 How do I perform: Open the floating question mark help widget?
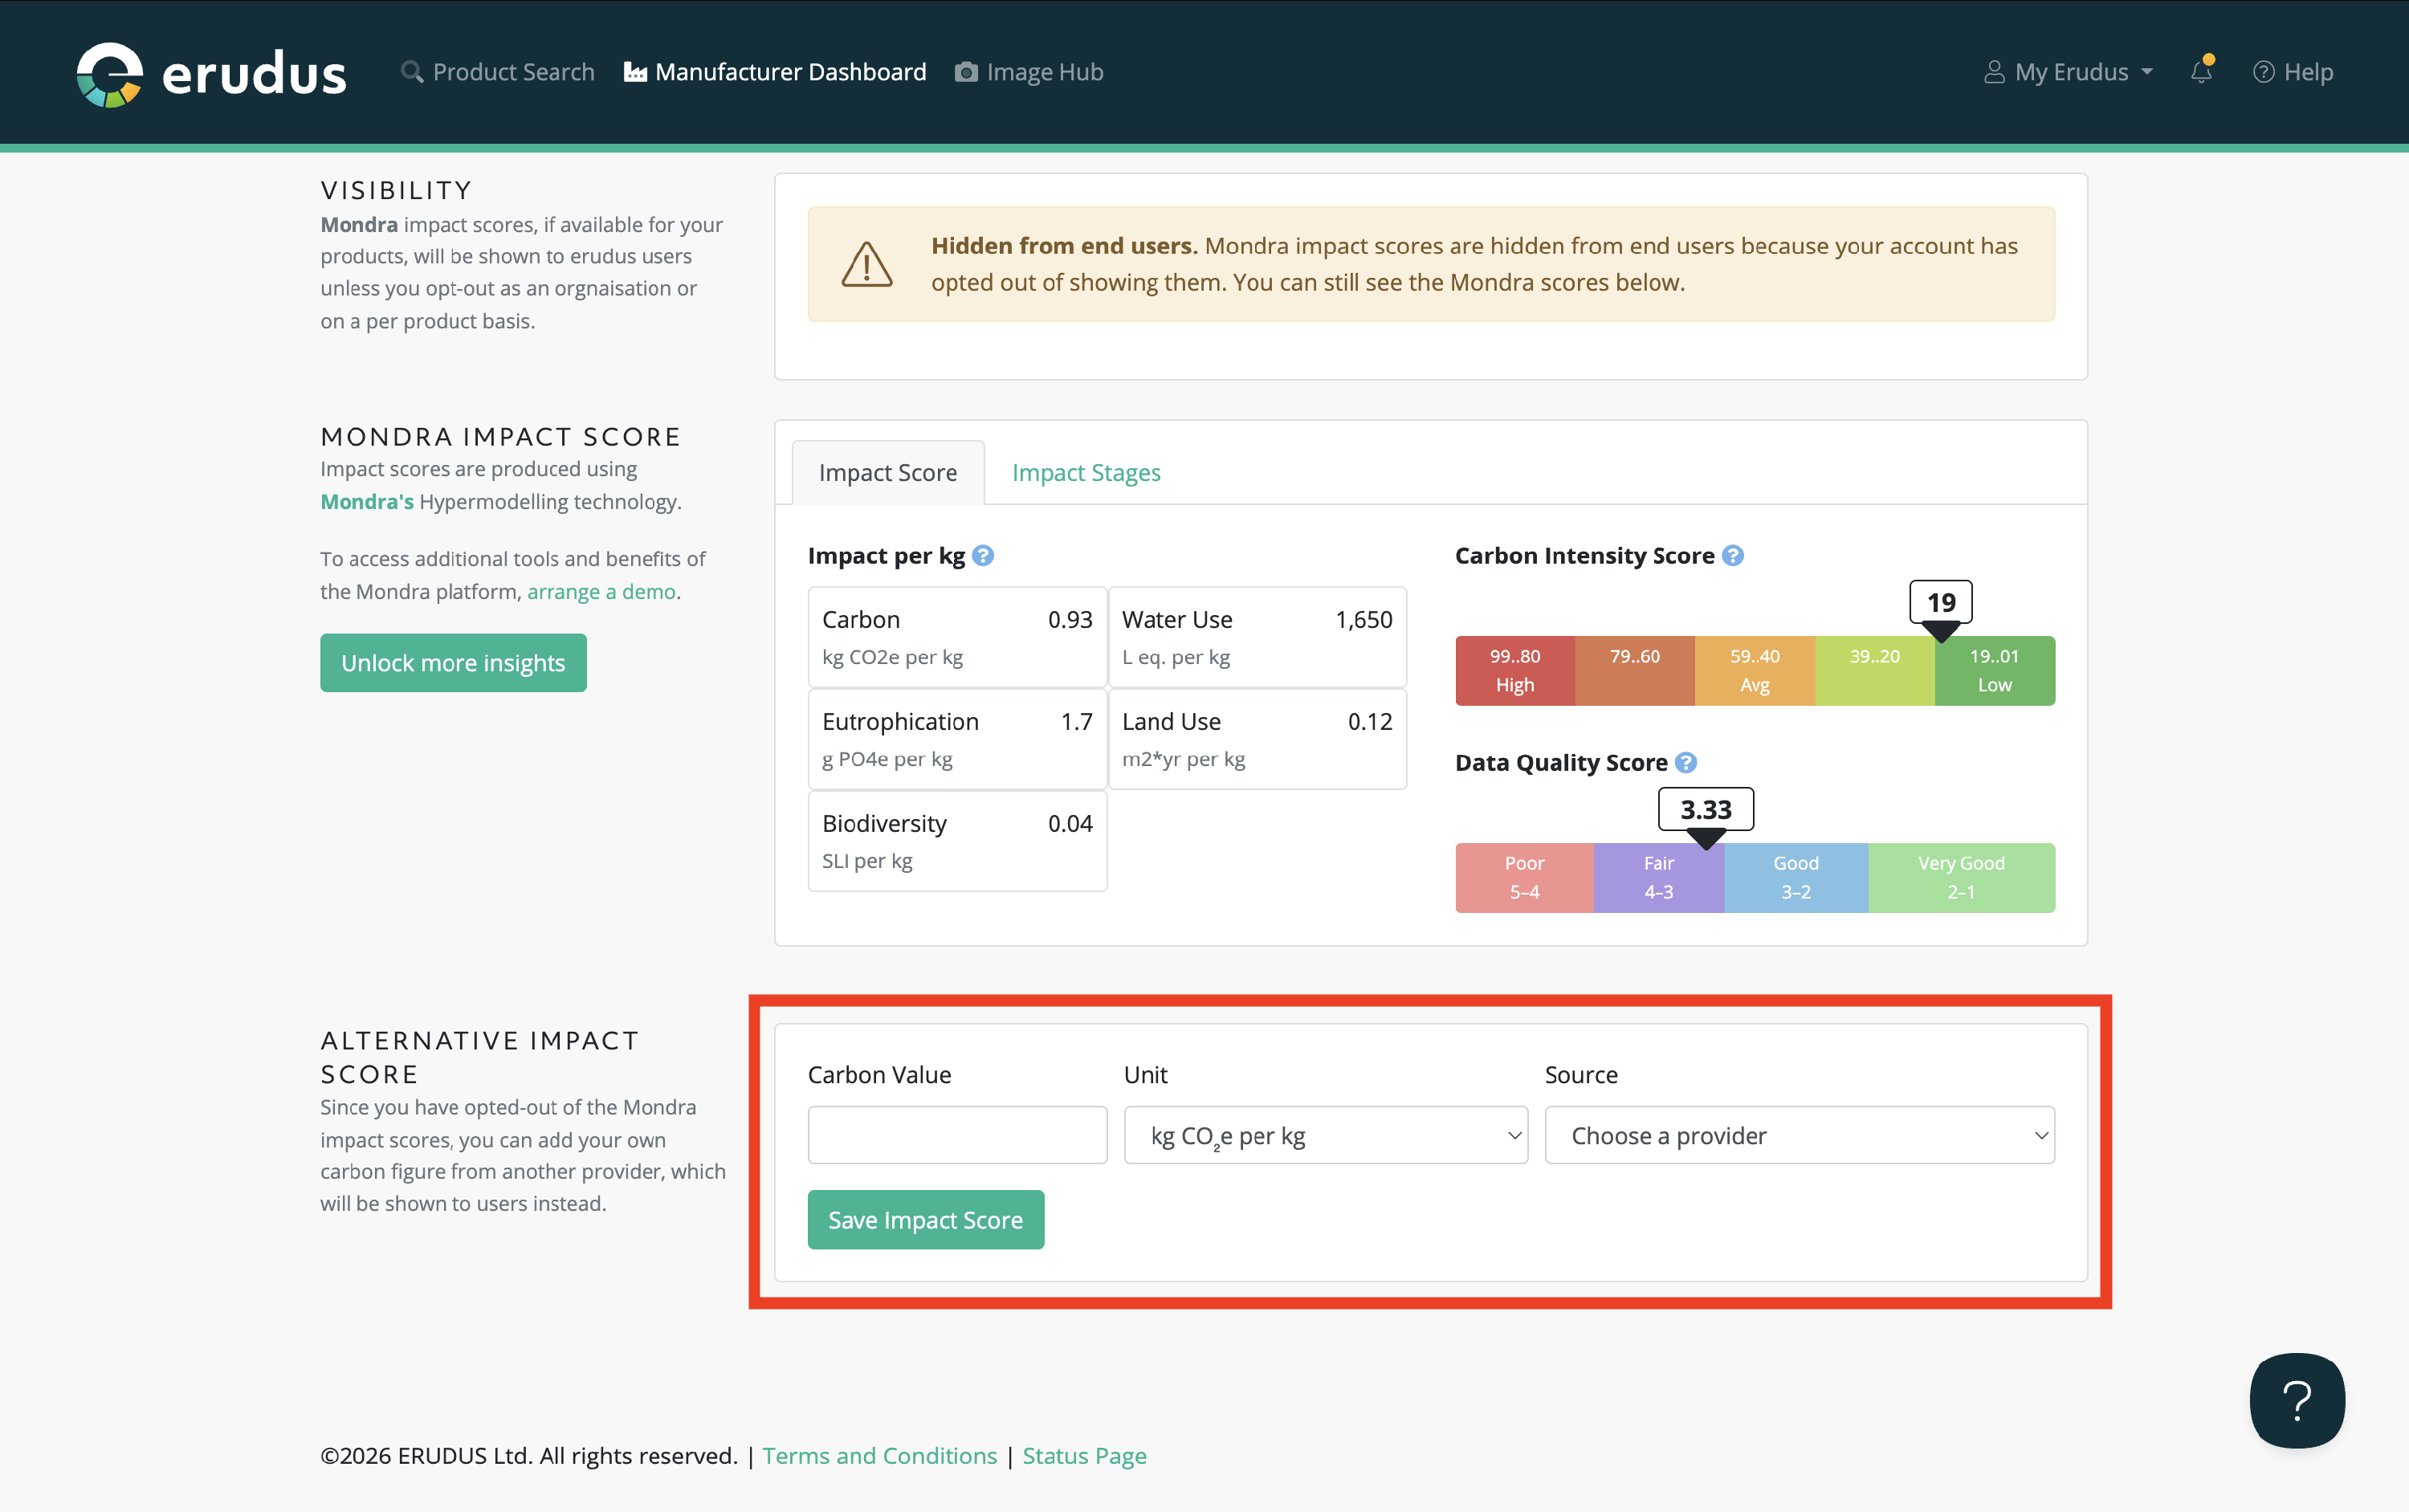pos(2297,1400)
